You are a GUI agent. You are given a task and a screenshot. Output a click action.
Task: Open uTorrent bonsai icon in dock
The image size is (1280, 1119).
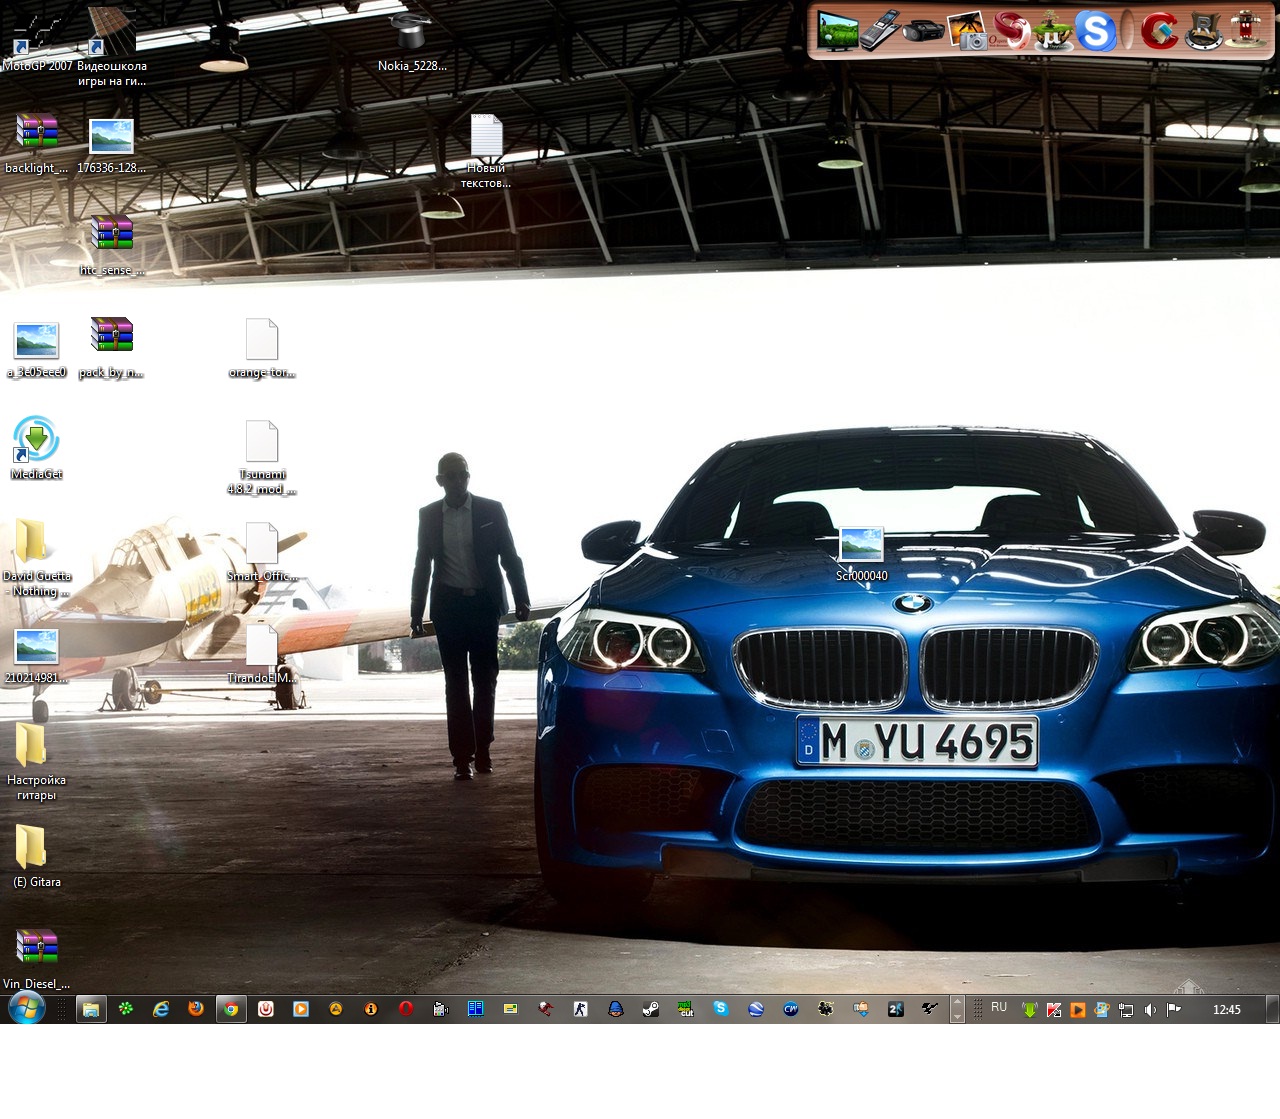(1052, 31)
